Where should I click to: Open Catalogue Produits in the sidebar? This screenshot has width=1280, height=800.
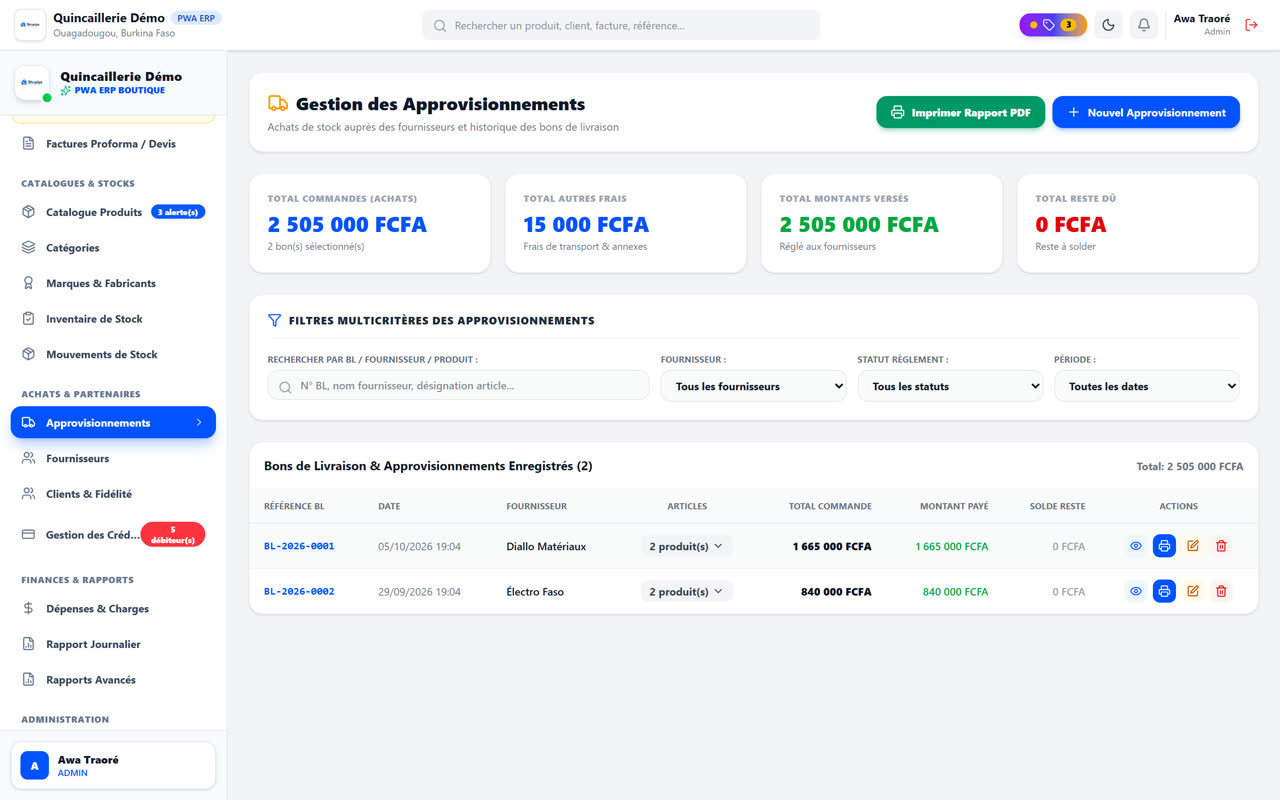pyautogui.click(x=113, y=212)
